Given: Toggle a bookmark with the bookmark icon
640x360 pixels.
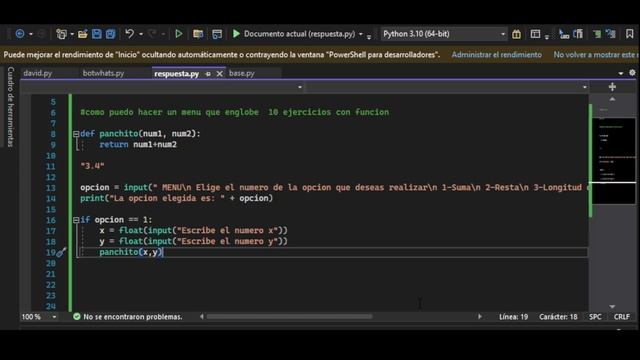Looking at the screenshot, I should (629, 34).
